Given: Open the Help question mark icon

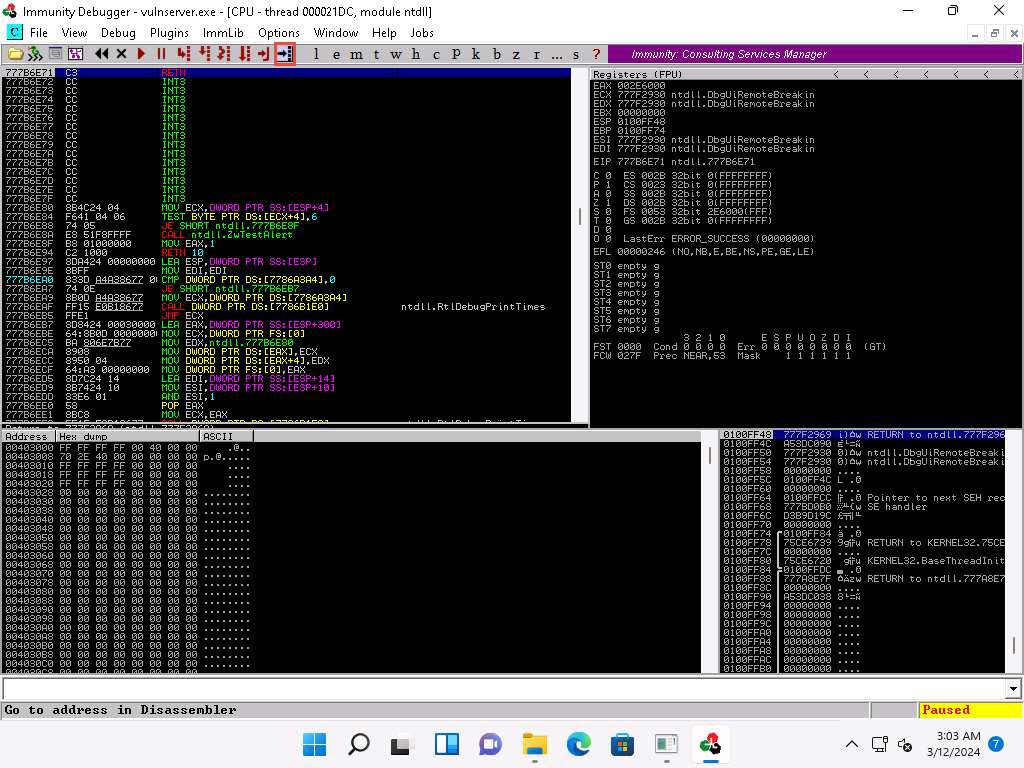Looking at the screenshot, I should click(596, 54).
